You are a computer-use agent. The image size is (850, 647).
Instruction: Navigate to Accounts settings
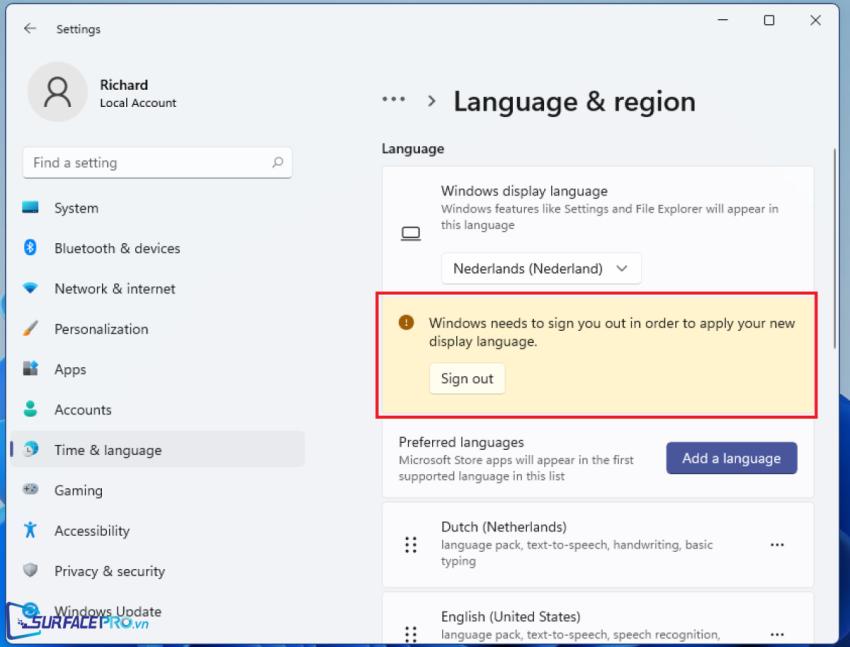click(157, 409)
